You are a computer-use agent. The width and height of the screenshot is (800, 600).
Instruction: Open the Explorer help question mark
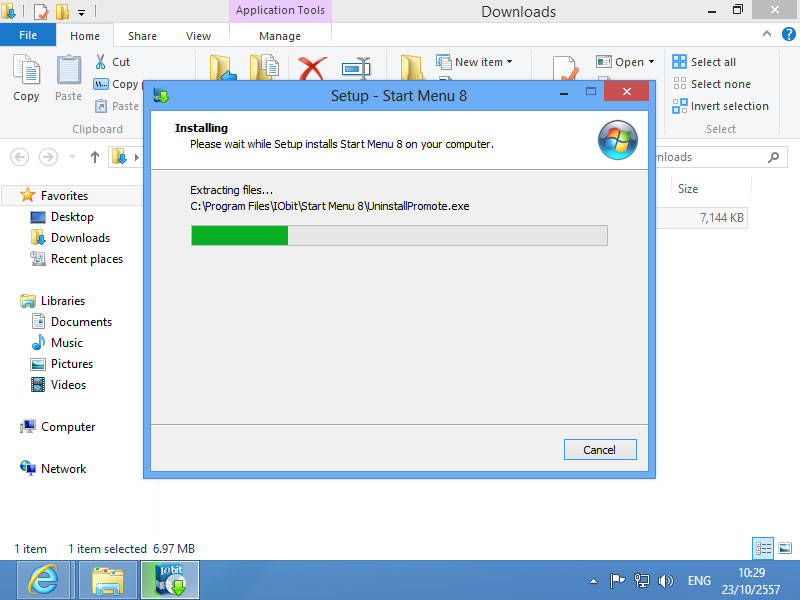pyautogui.click(x=788, y=34)
